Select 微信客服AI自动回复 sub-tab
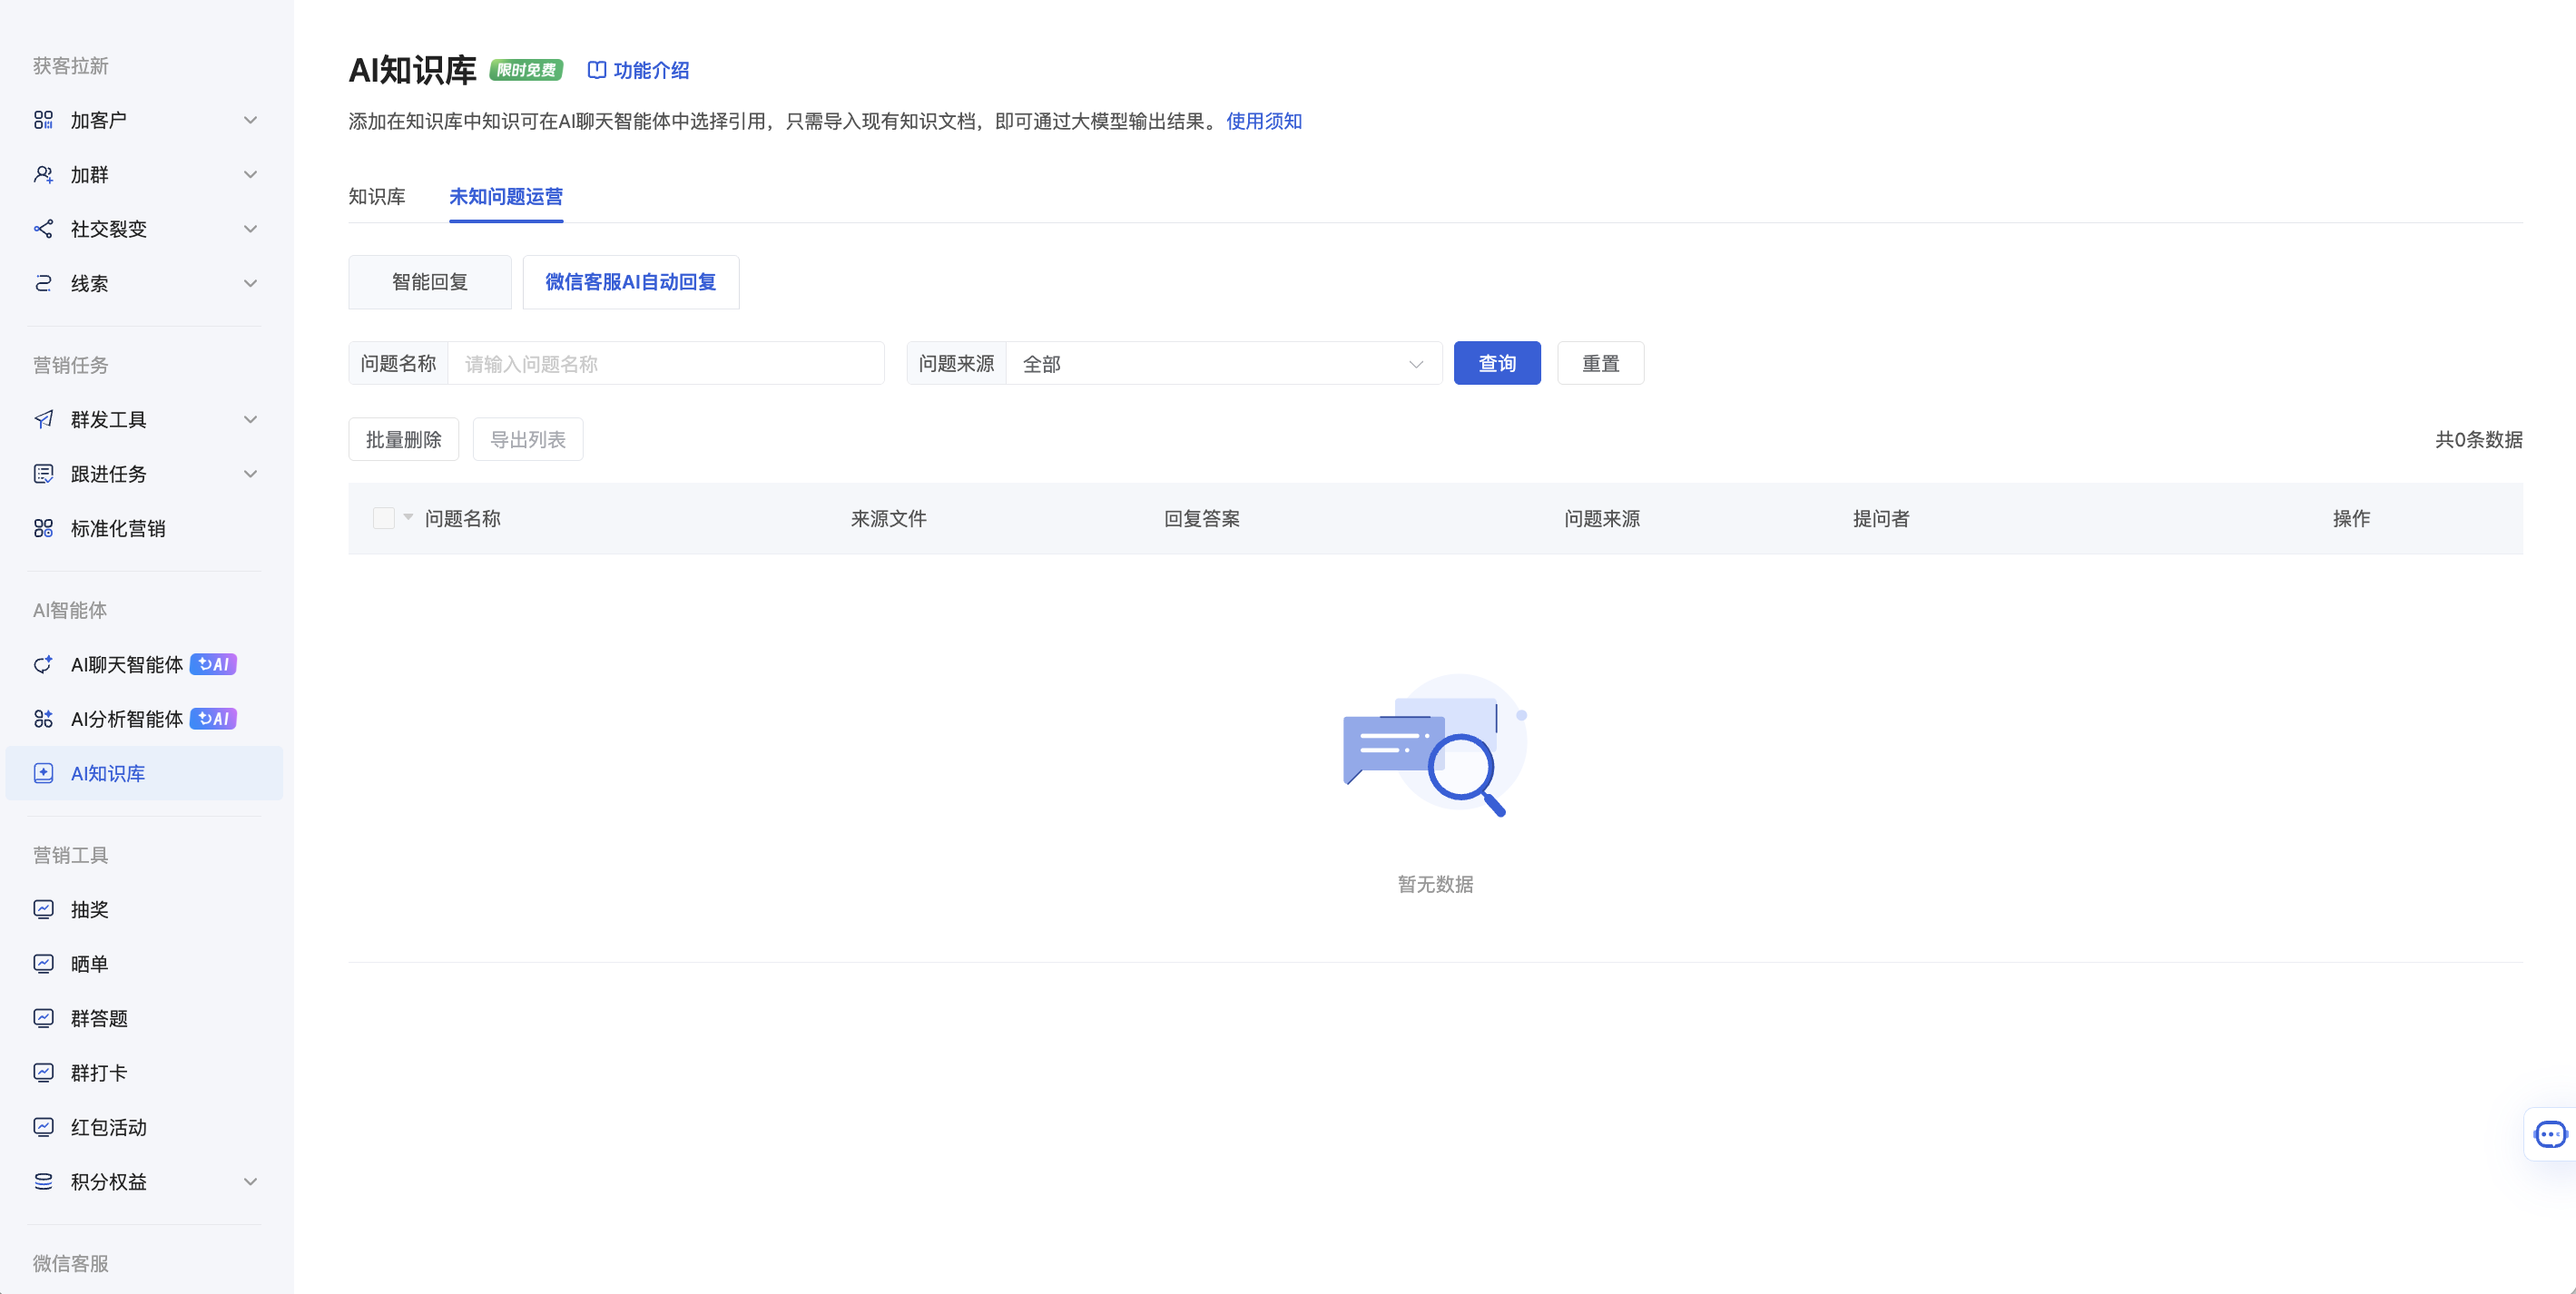Screen dimensions: 2576x1294 631,282
